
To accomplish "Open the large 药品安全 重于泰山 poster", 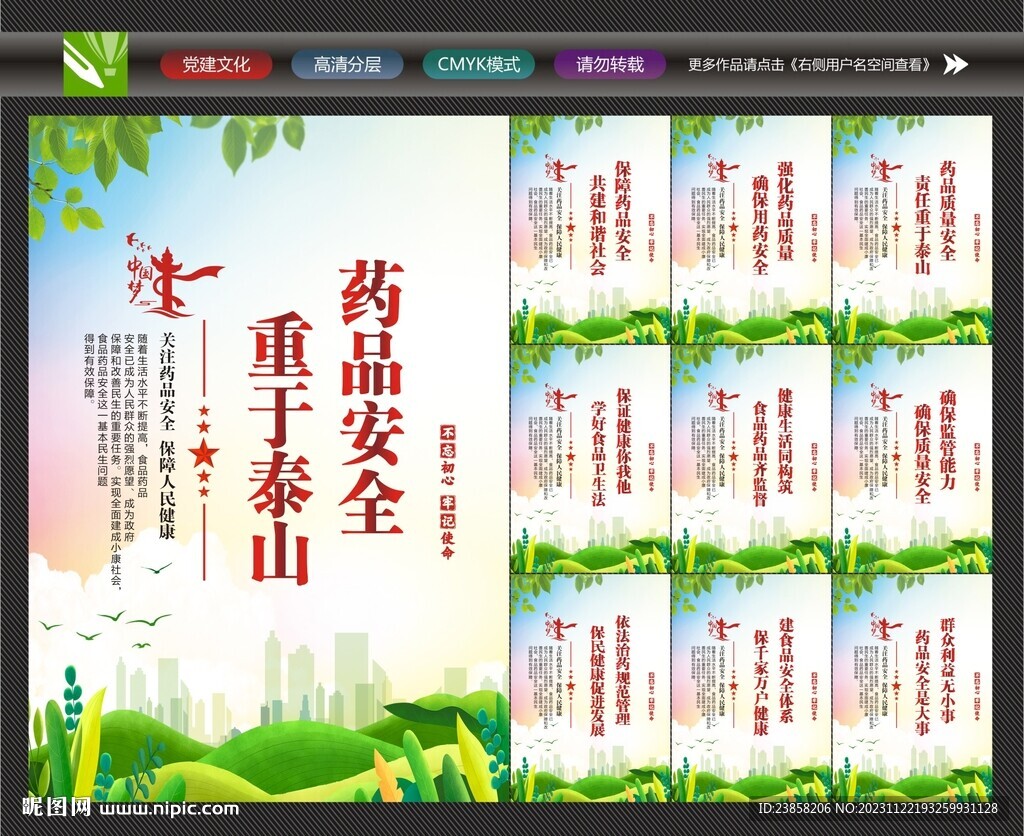I will [x=268, y=459].
